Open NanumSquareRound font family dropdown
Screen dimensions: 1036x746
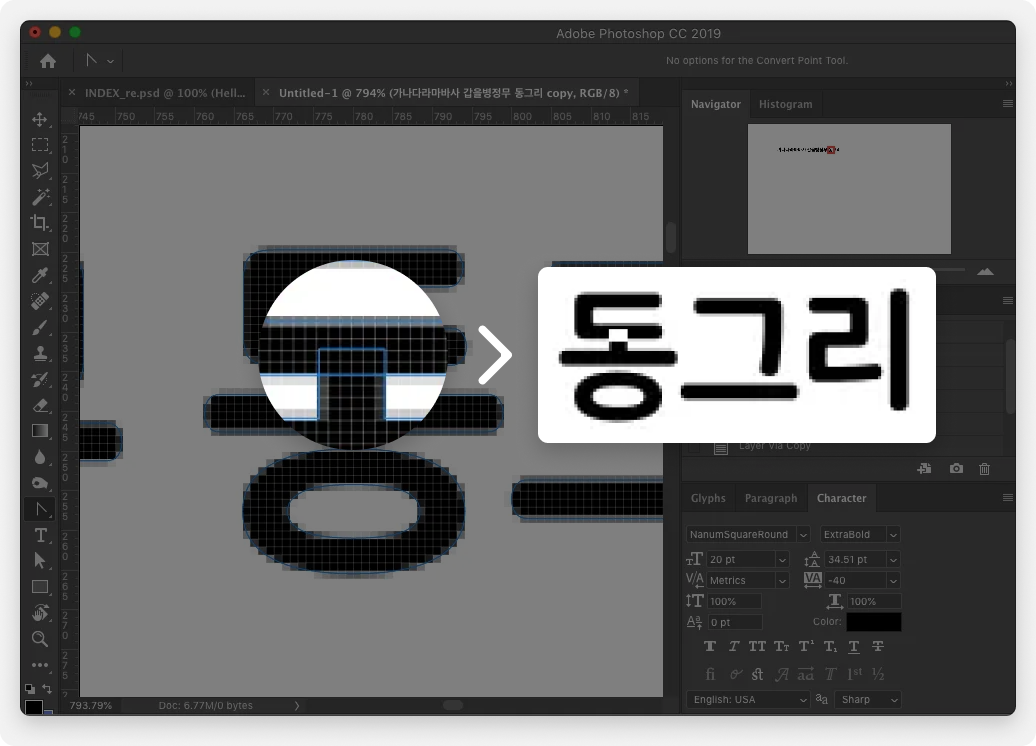tap(803, 535)
